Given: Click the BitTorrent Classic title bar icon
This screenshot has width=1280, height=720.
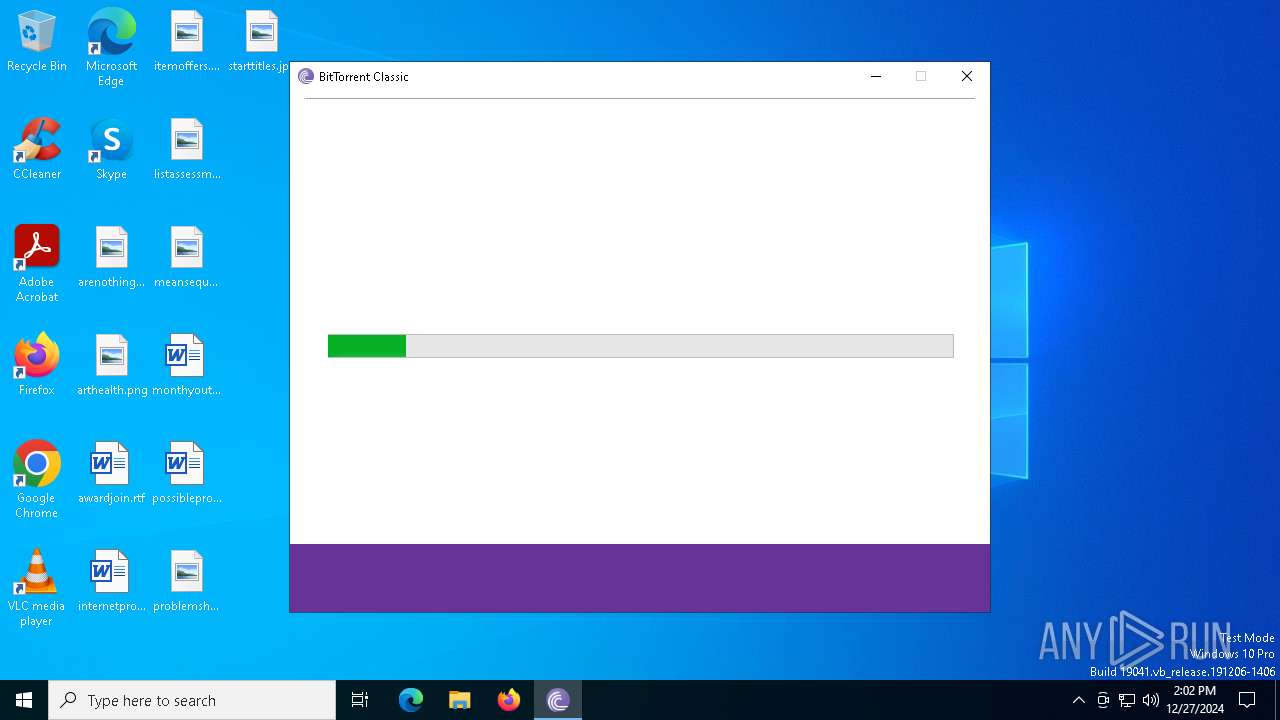Looking at the screenshot, I should pyautogui.click(x=306, y=76).
